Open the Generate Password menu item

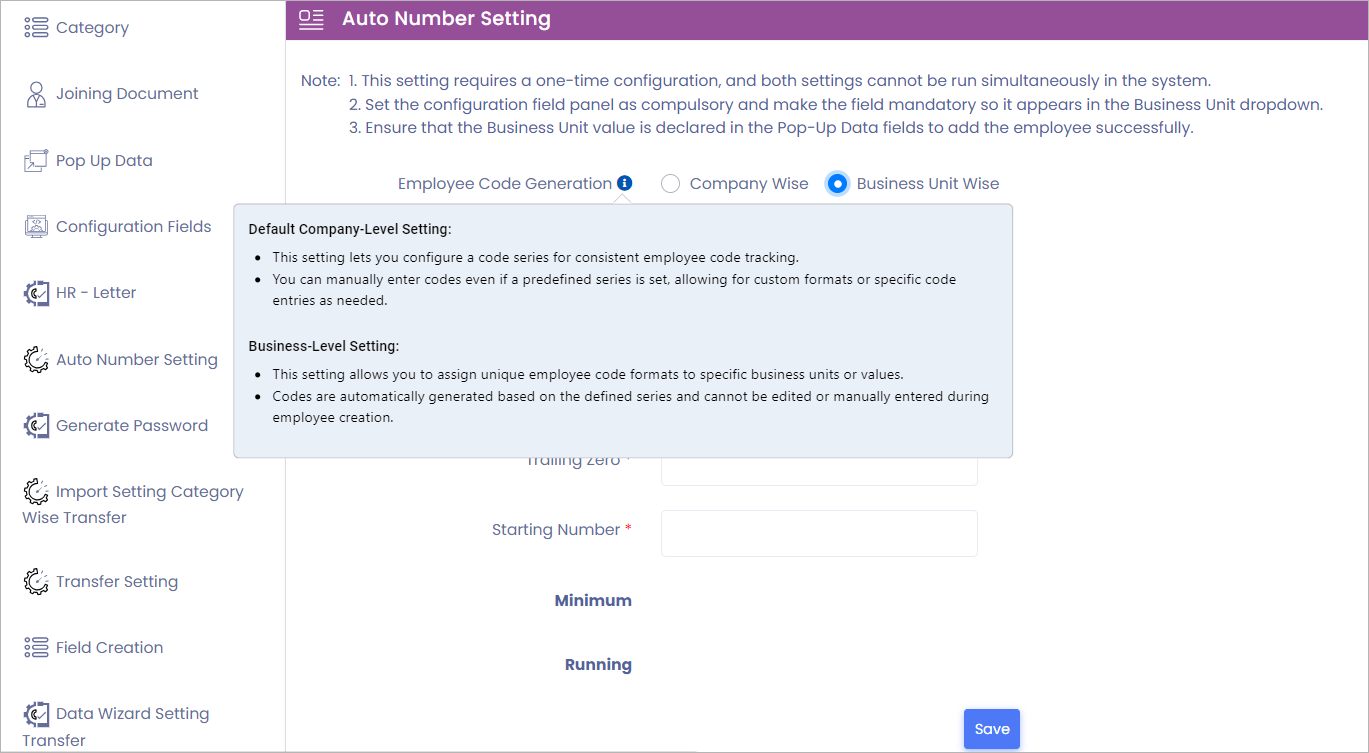pos(131,426)
